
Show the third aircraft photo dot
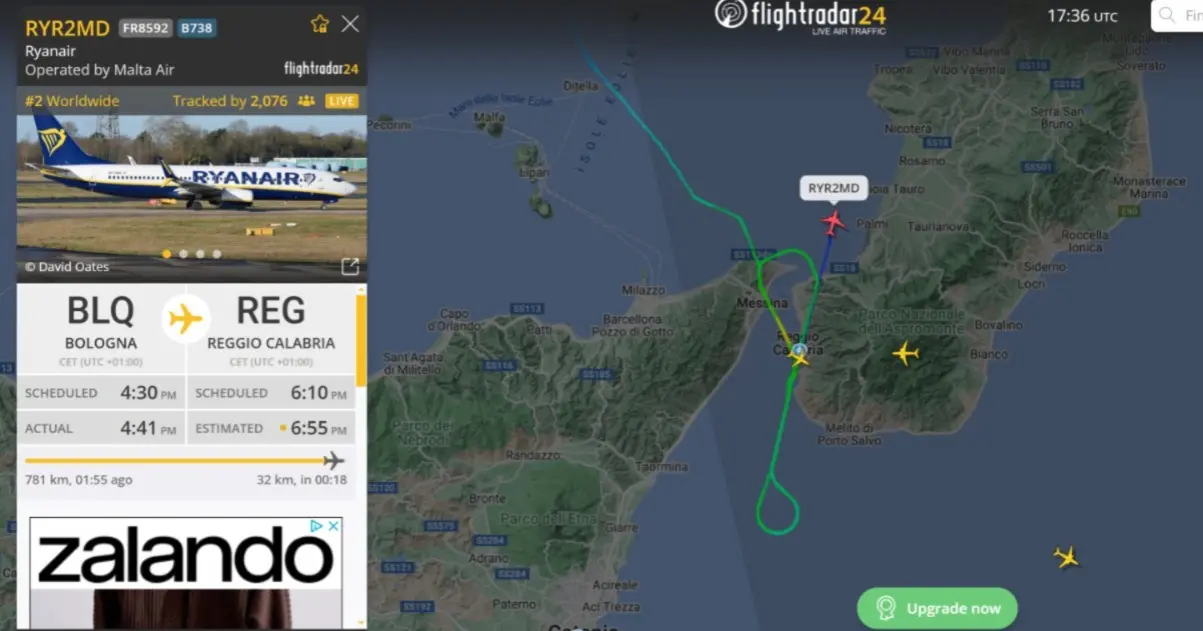pos(200,254)
